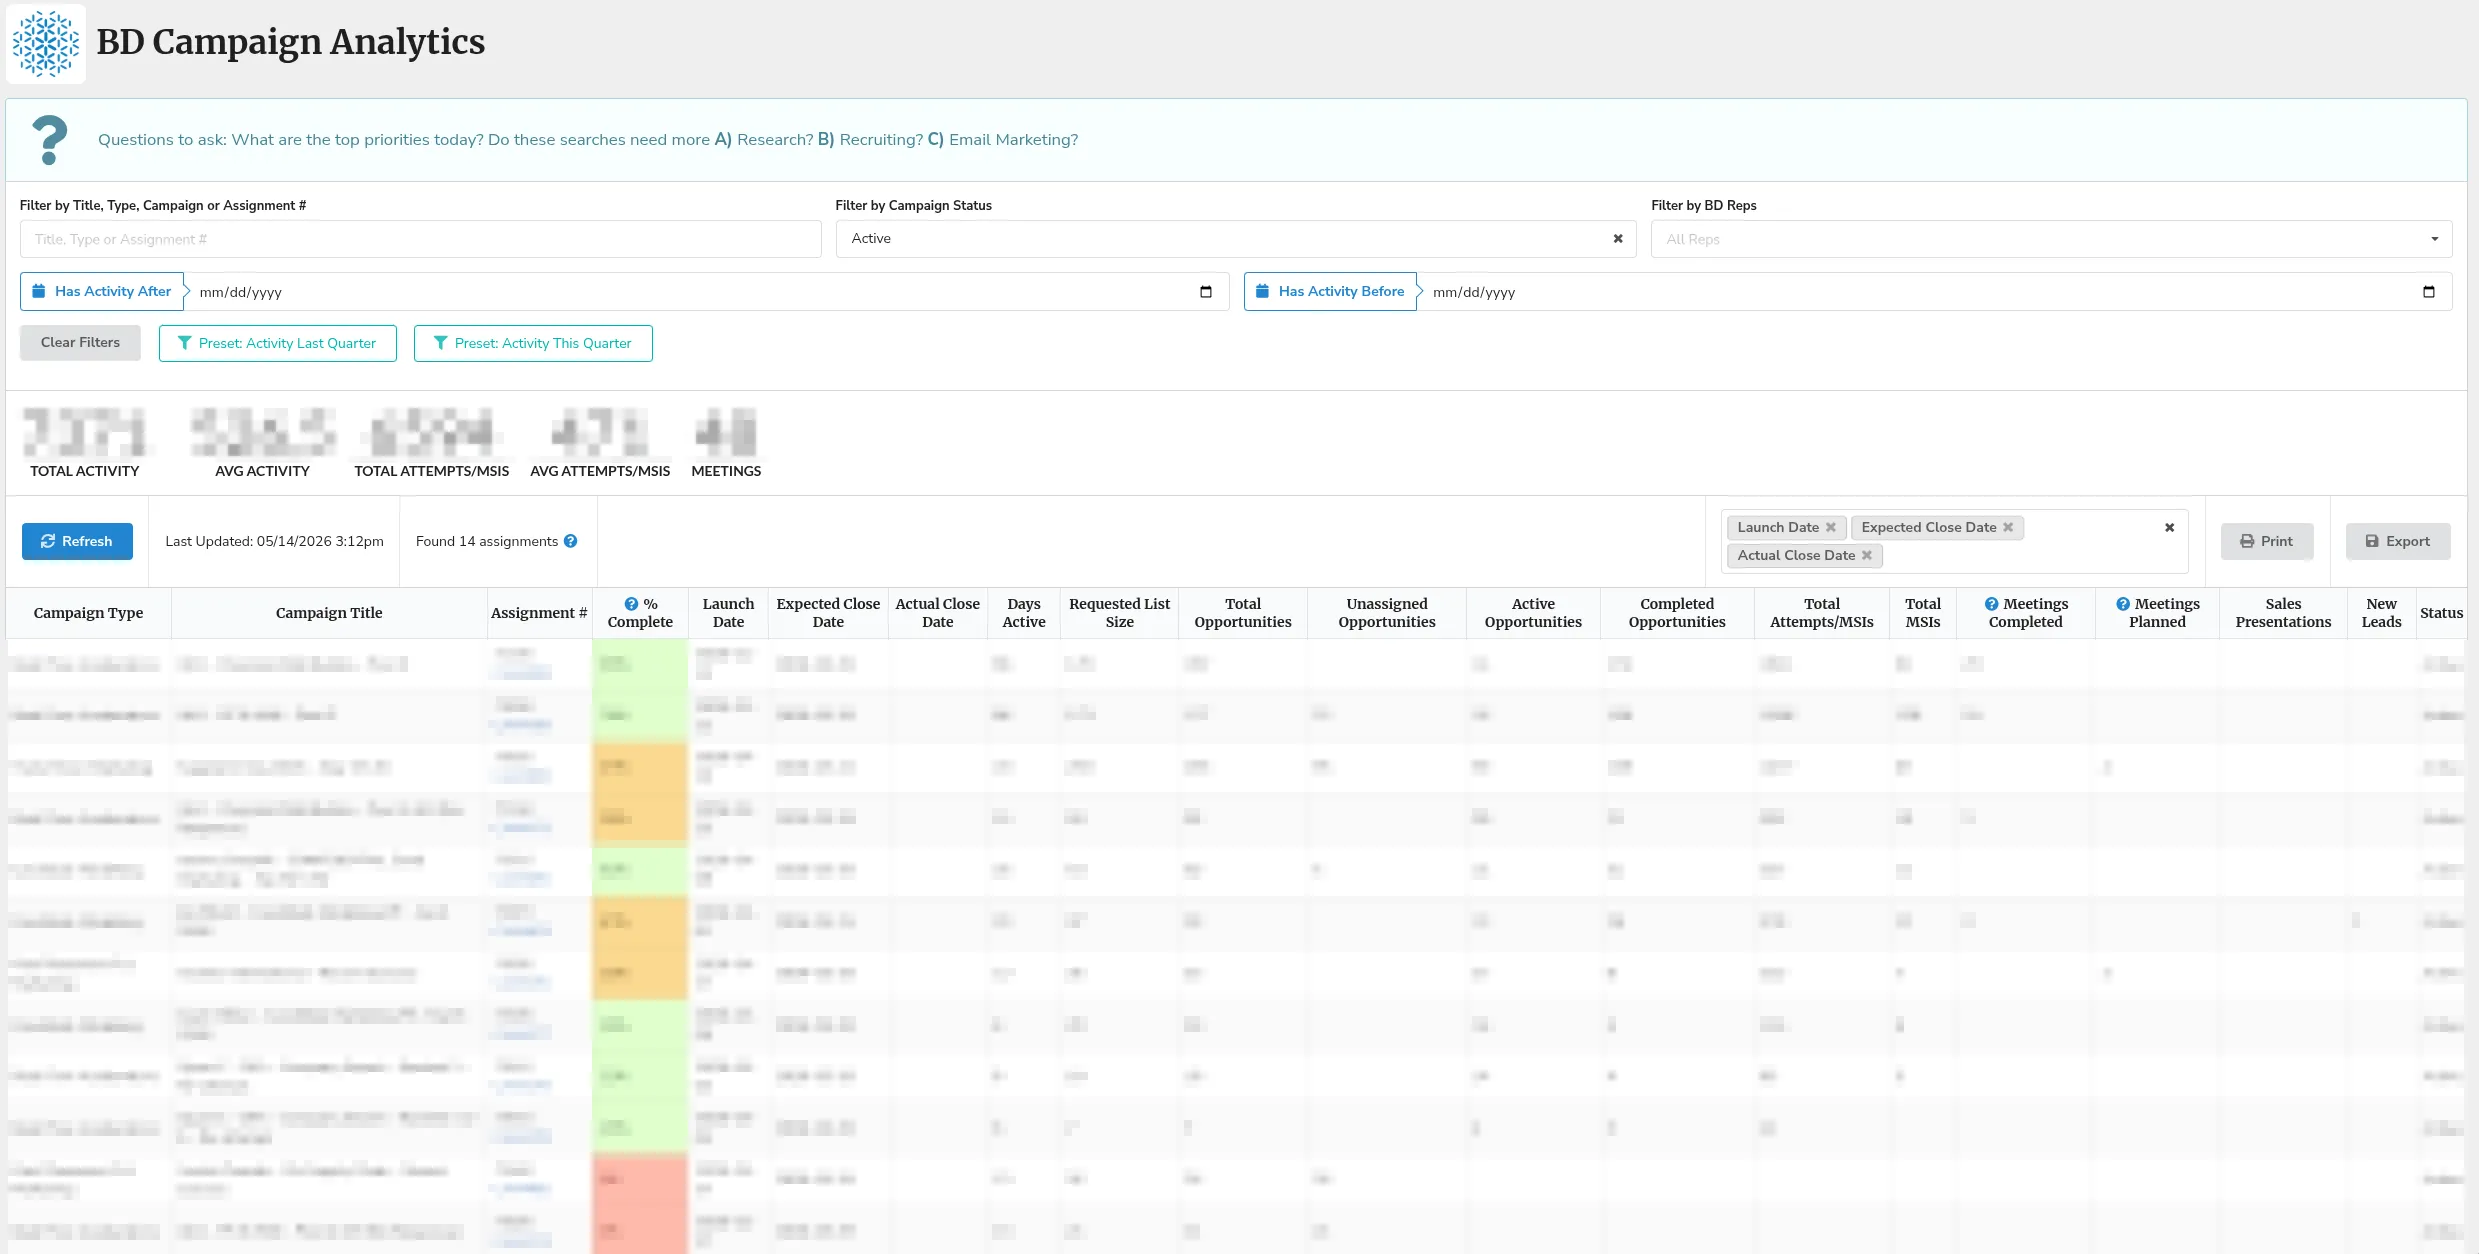The image size is (2479, 1254).
Task: Apply Preset: Activity This Quarter
Action: [x=533, y=343]
